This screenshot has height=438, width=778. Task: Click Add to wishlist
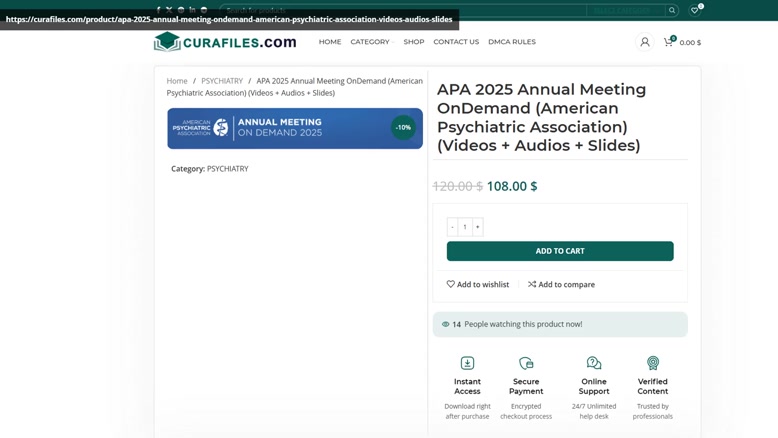pyautogui.click(x=478, y=284)
